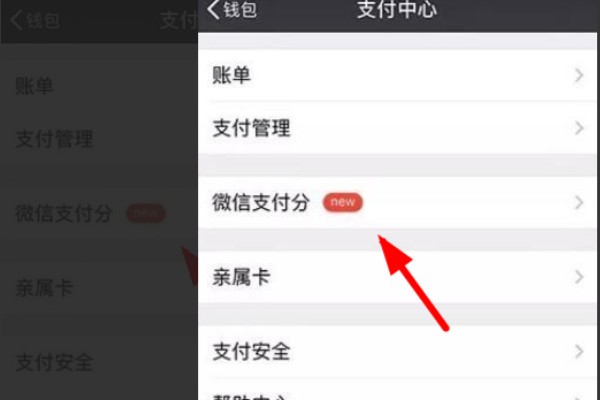Click the partially visible 帮助中心 row at the bottom

[x=397, y=390]
